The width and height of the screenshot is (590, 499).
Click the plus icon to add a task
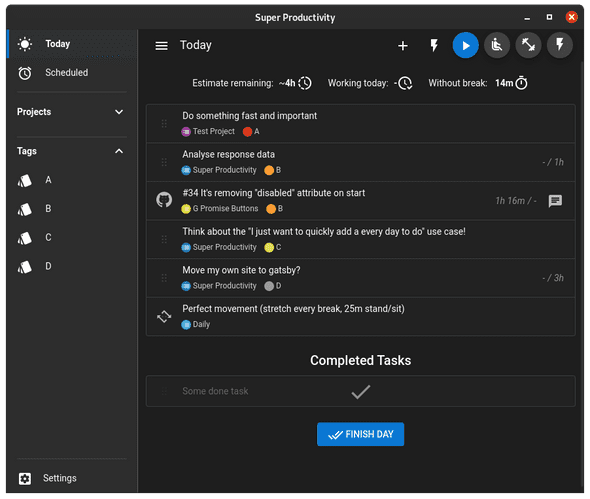(x=403, y=46)
